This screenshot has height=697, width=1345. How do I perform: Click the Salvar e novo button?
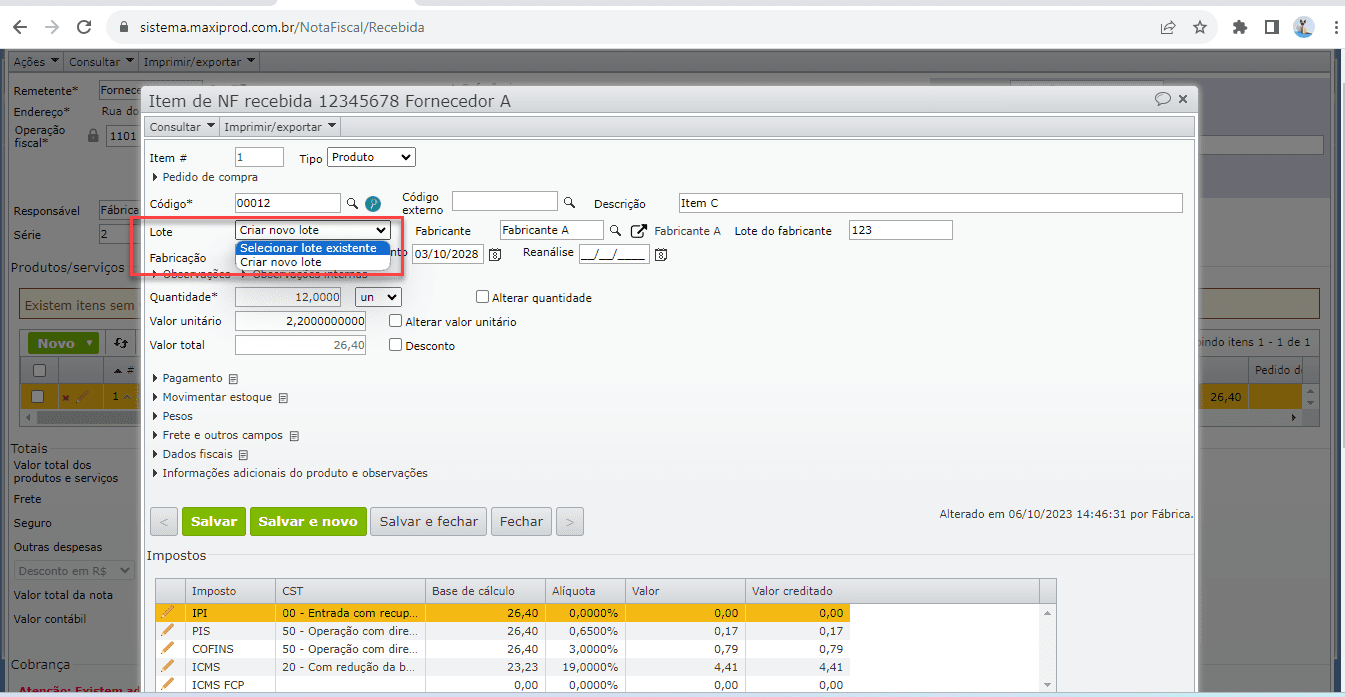coord(308,521)
